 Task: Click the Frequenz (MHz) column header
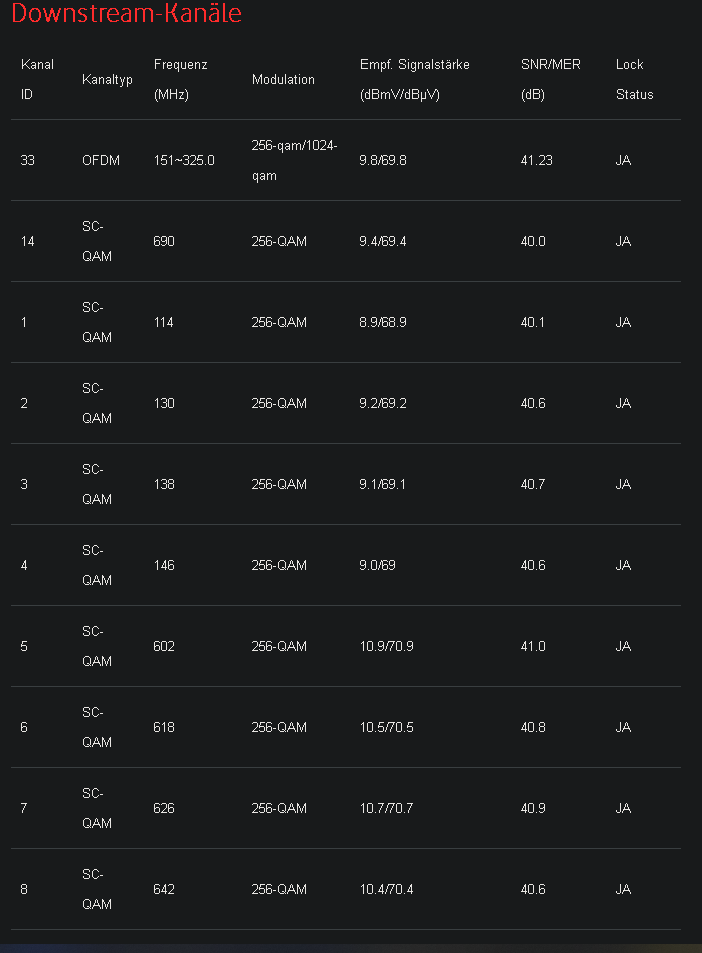click(x=181, y=79)
